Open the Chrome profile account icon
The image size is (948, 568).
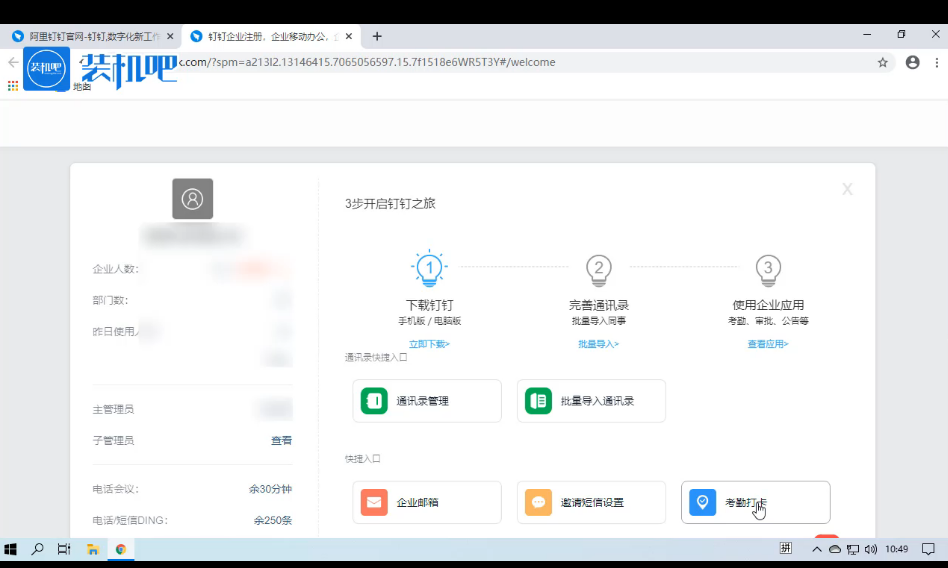[912, 62]
